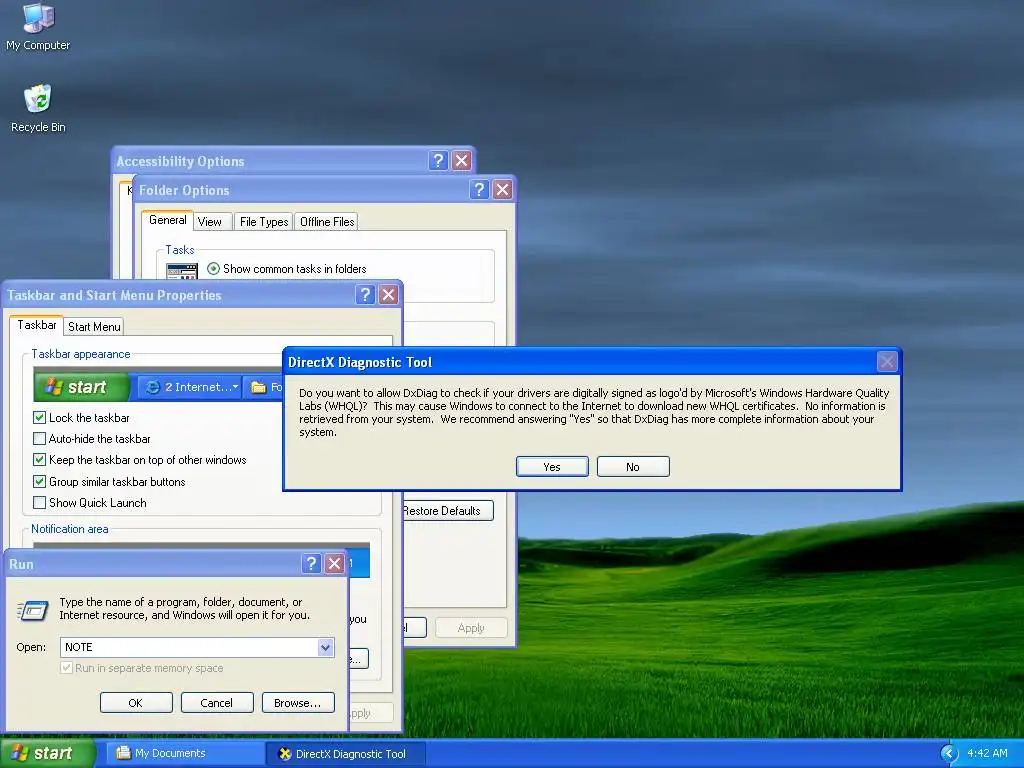Click the 2 Internet... preview taskbar group
The image size is (1024, 768).
pyautogui.click(x=191, y=387)
